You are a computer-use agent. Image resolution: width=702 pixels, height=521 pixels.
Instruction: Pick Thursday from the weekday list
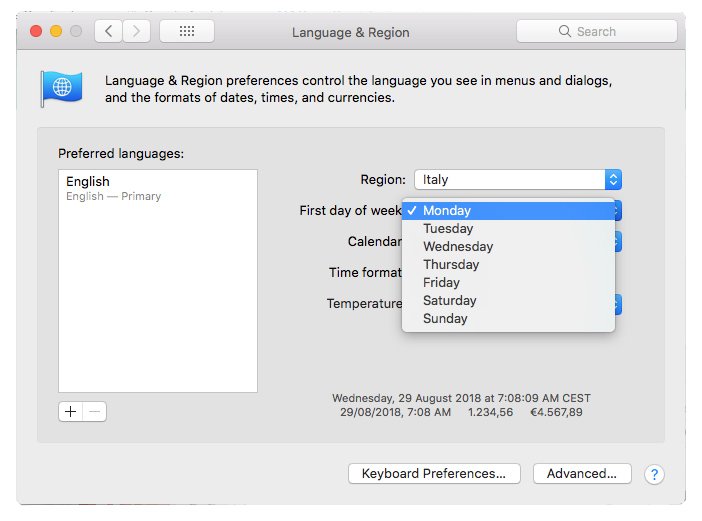(x=451, y=265)
